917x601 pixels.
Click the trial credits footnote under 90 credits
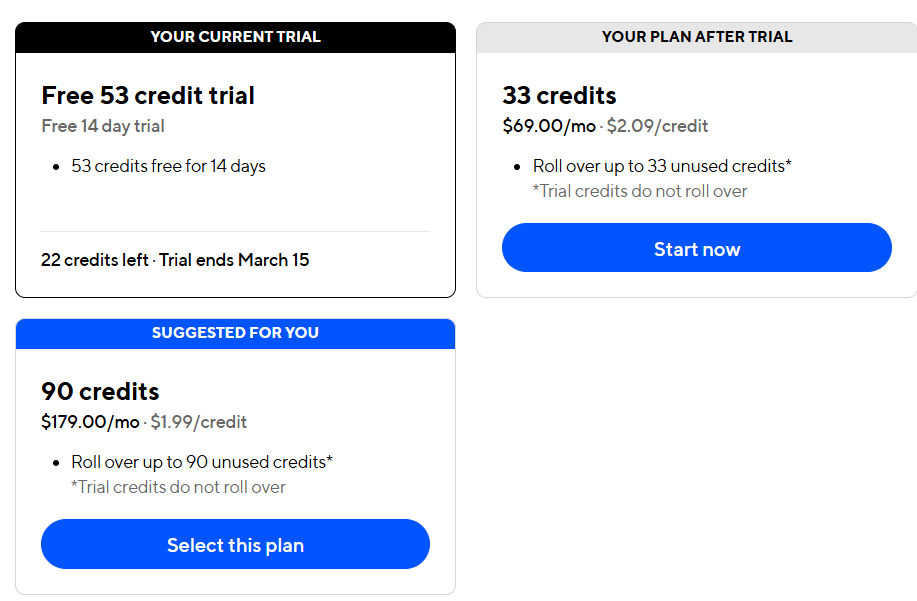point(178,487)
